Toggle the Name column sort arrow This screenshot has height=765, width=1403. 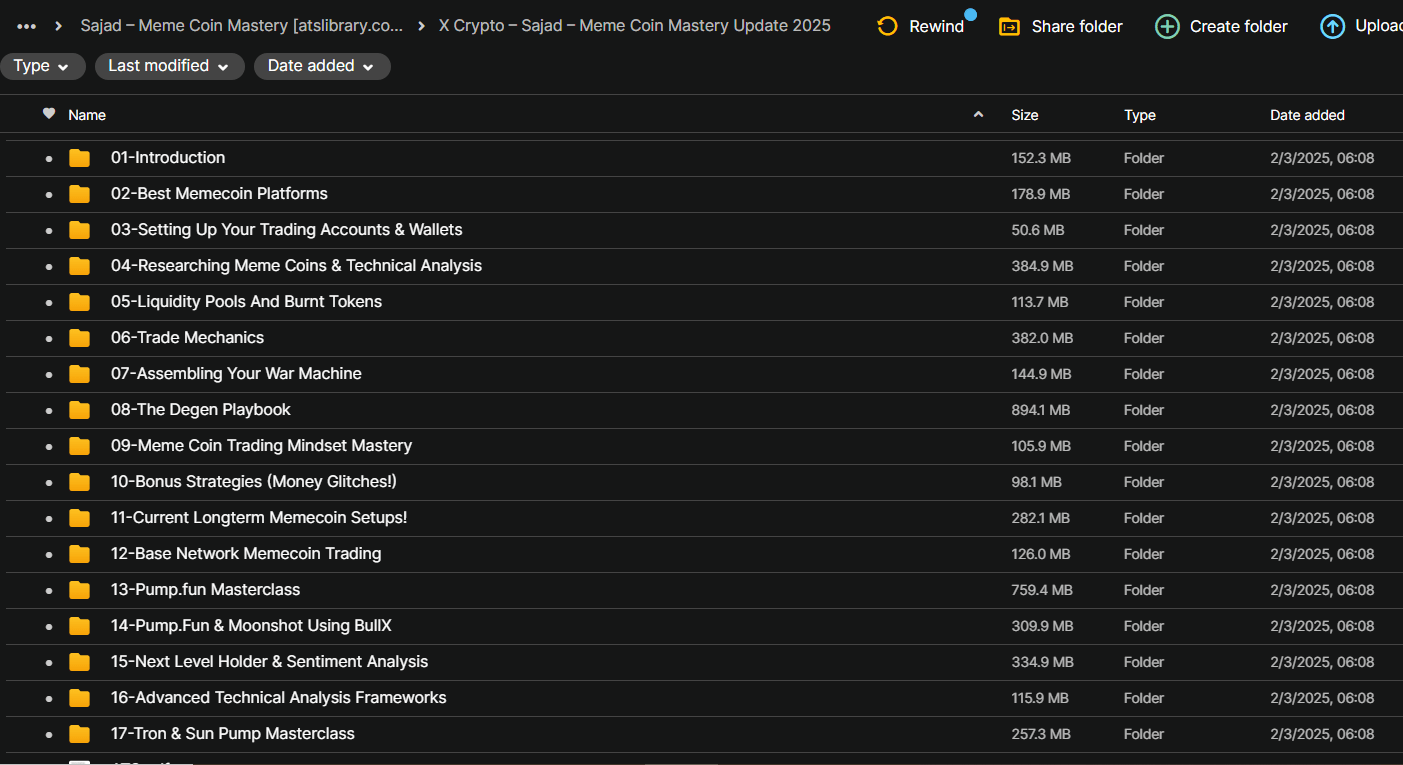coord(978,115)
